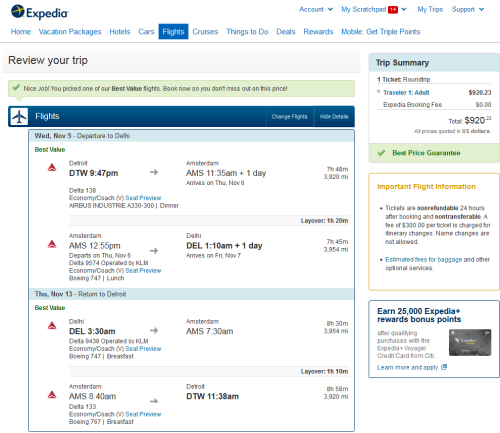The height and width of the screenshot is (433, 500).
Task: Click the Expedia logo
Action: 39,12
